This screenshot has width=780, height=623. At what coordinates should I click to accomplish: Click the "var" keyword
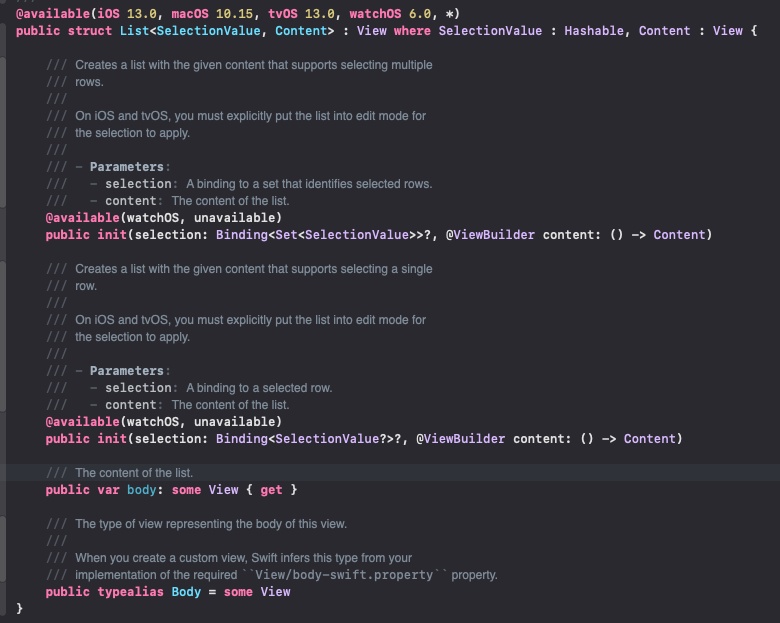pos(108,490)
